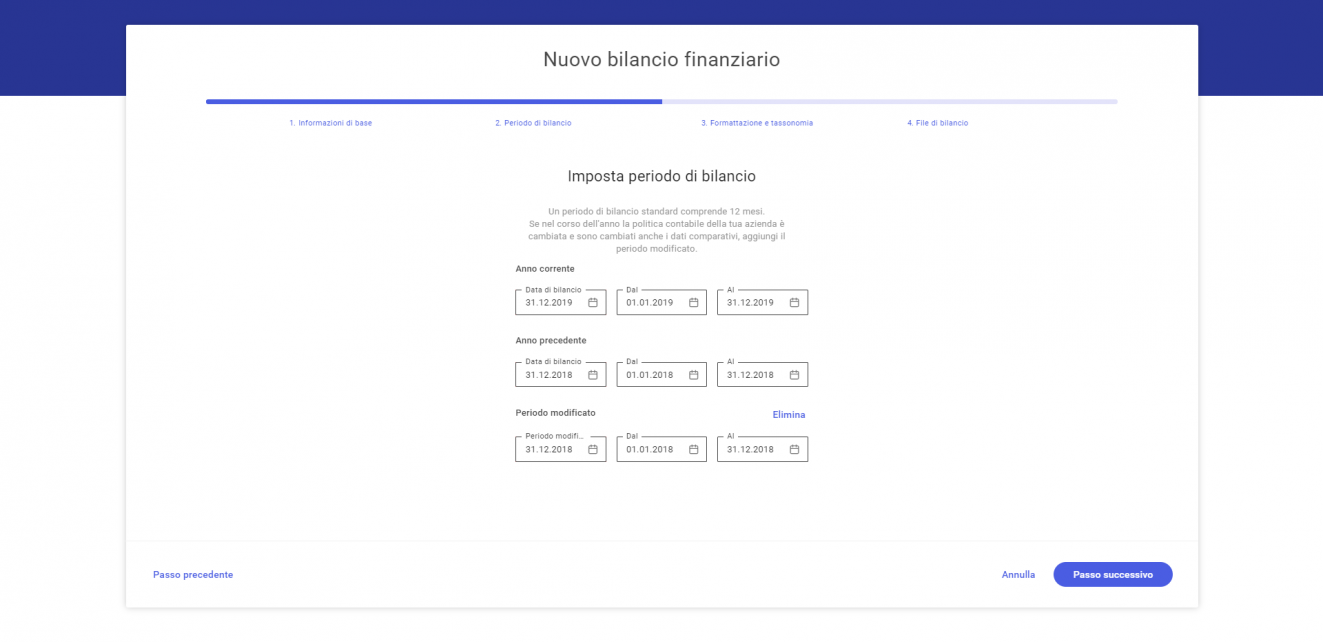Open calendar for Periodo modificato first date
The width and height of the screenshot is (1323, 642).
tap(592, 450)
